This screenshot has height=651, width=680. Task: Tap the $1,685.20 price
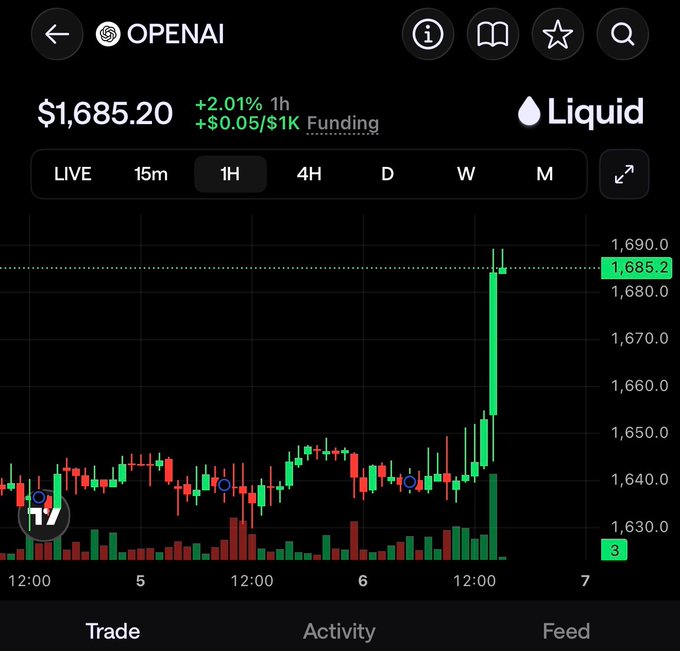[105, 113]
